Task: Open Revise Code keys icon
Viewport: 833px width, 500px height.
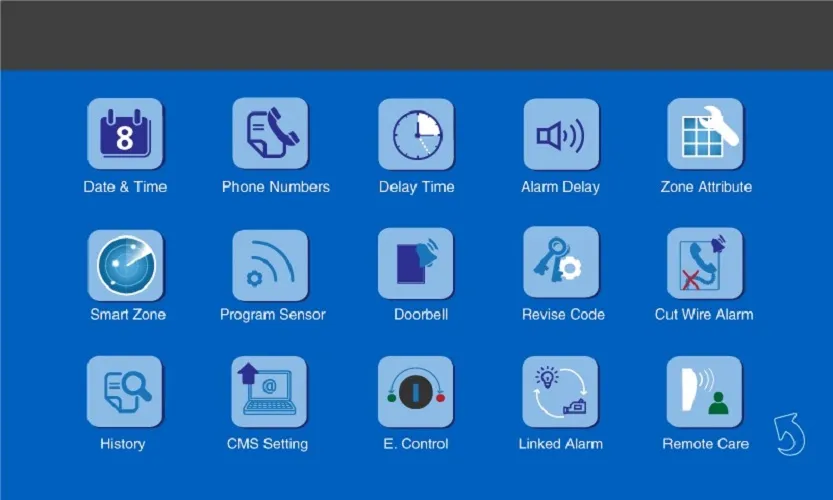Action: click(561, 264)
